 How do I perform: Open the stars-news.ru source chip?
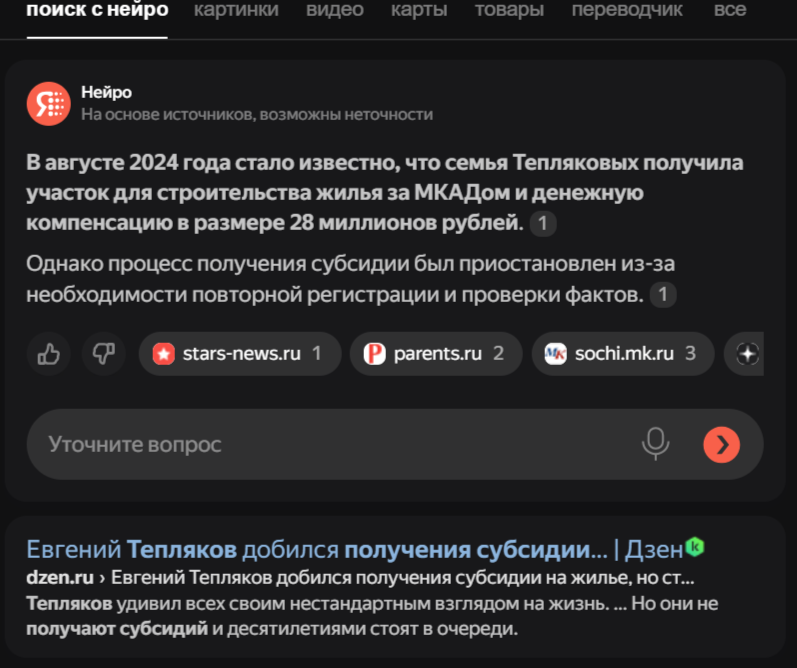[x=240, y=354]
